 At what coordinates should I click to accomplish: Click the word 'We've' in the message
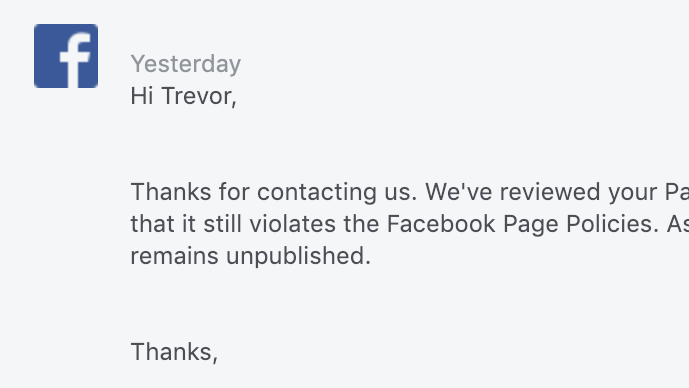(459, 192)
